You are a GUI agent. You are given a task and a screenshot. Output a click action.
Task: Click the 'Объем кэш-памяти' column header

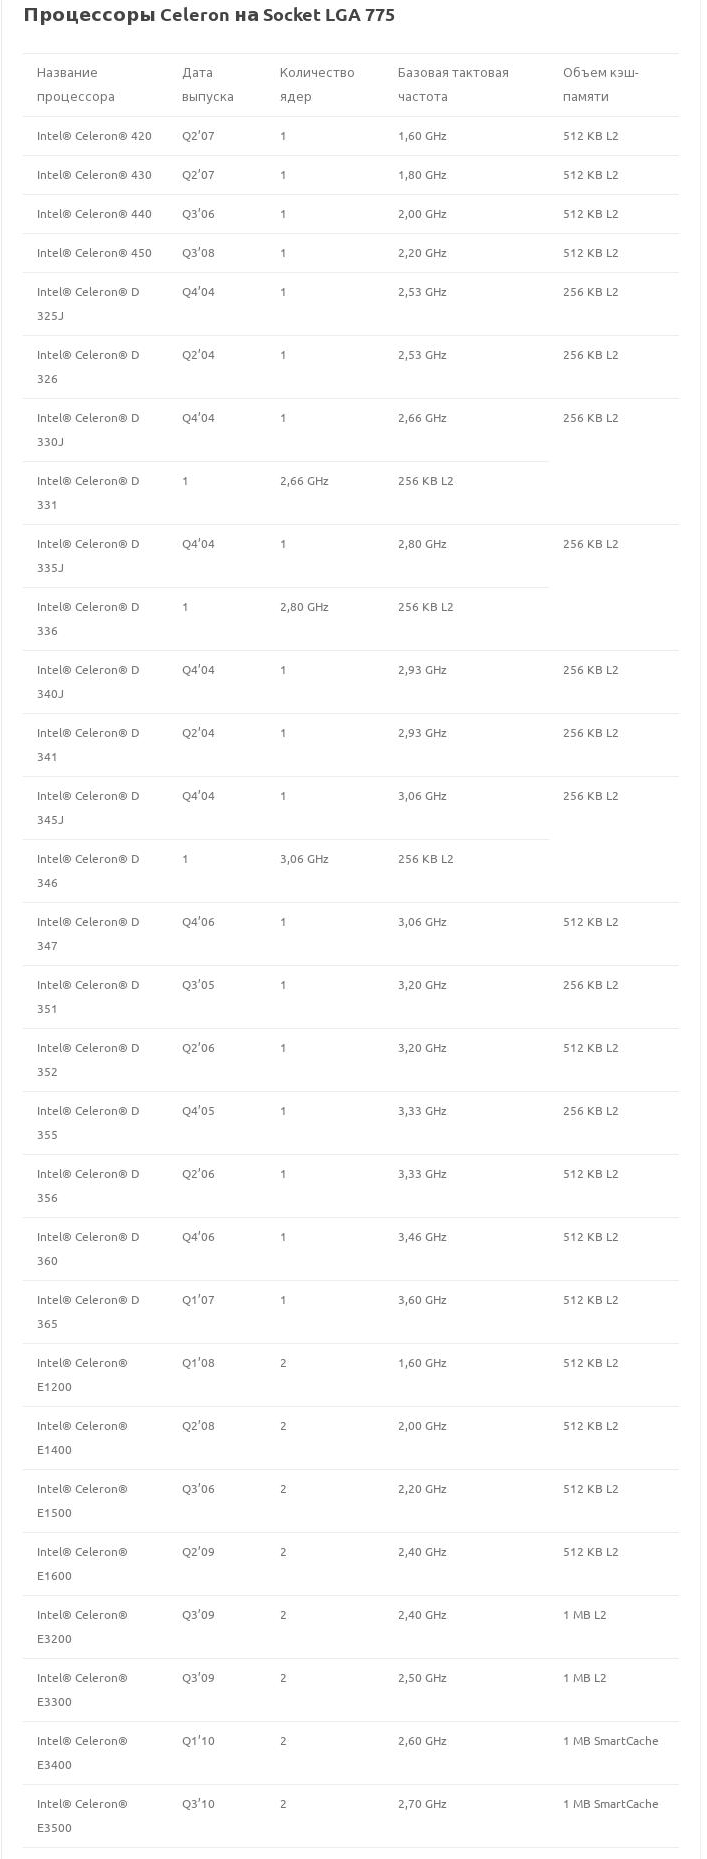(600, 85)
